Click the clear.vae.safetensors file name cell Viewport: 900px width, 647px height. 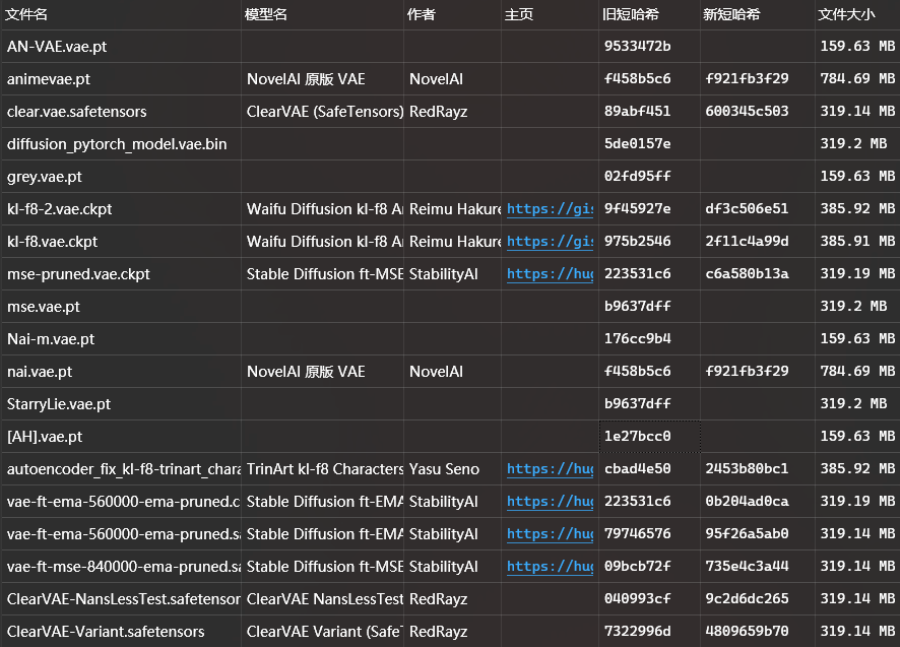[x=121, y=111]
